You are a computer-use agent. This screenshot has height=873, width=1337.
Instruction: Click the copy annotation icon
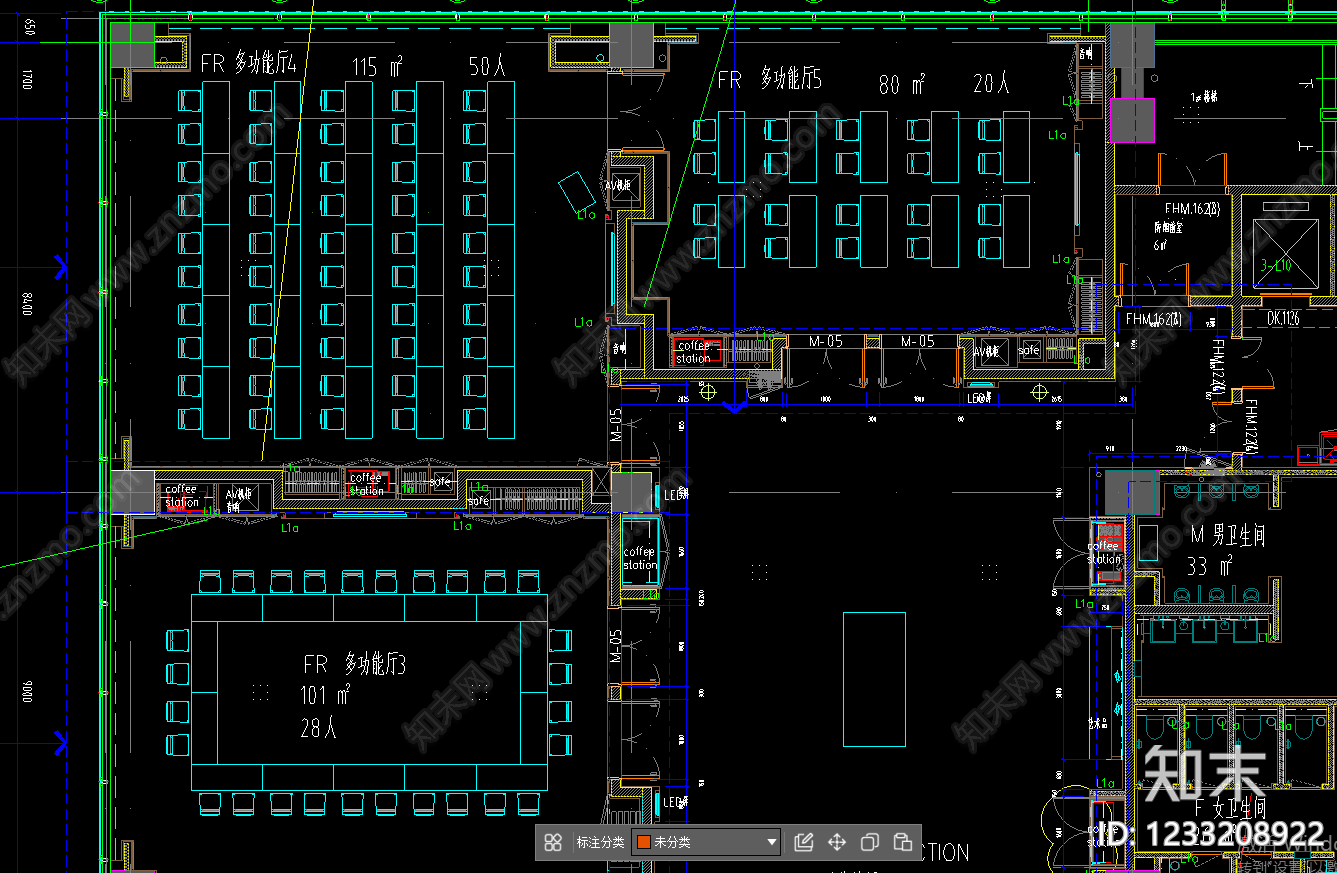pyautogui.click(x=870, y=842)
